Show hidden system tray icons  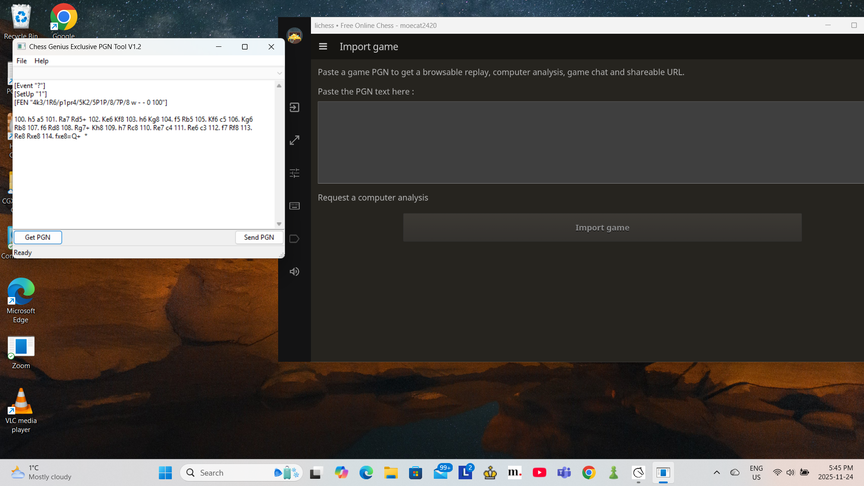716,473
